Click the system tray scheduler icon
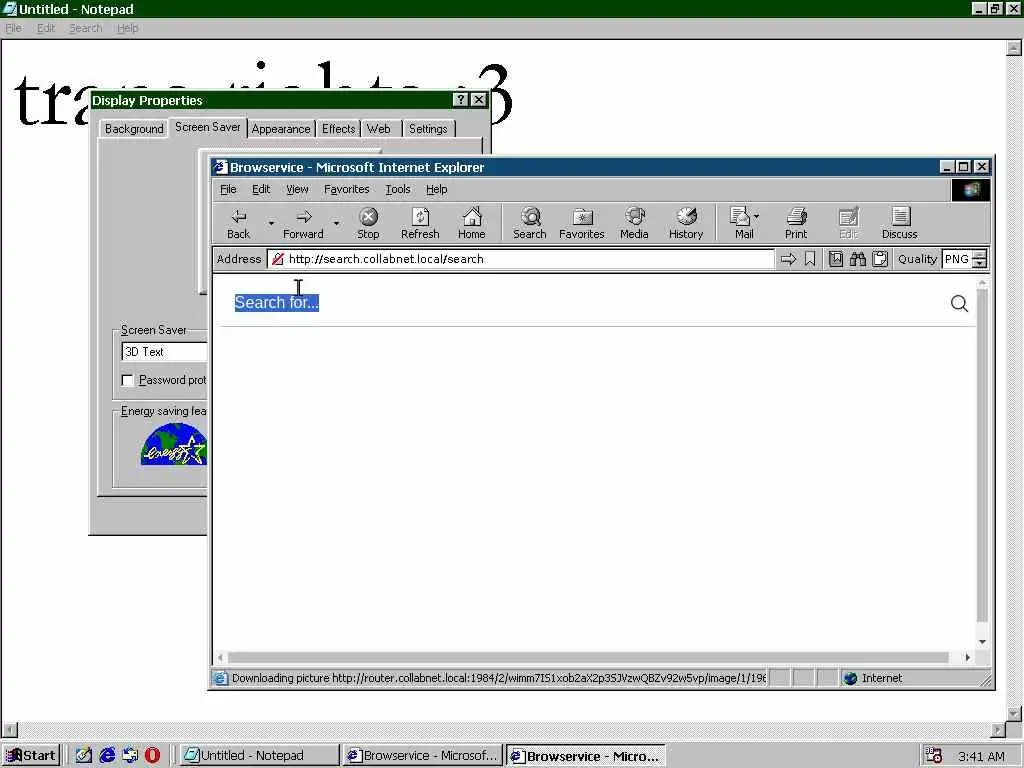Viewport: 1024px width, 768px height. (x=934, y=756)
